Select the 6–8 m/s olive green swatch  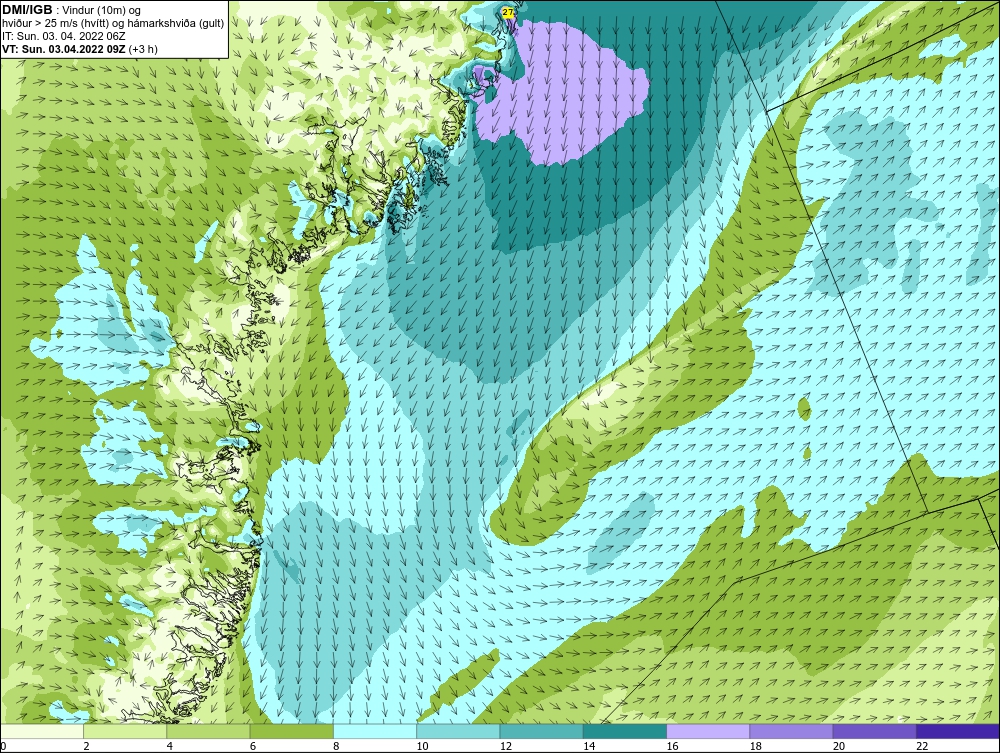[x=291, y=731]
